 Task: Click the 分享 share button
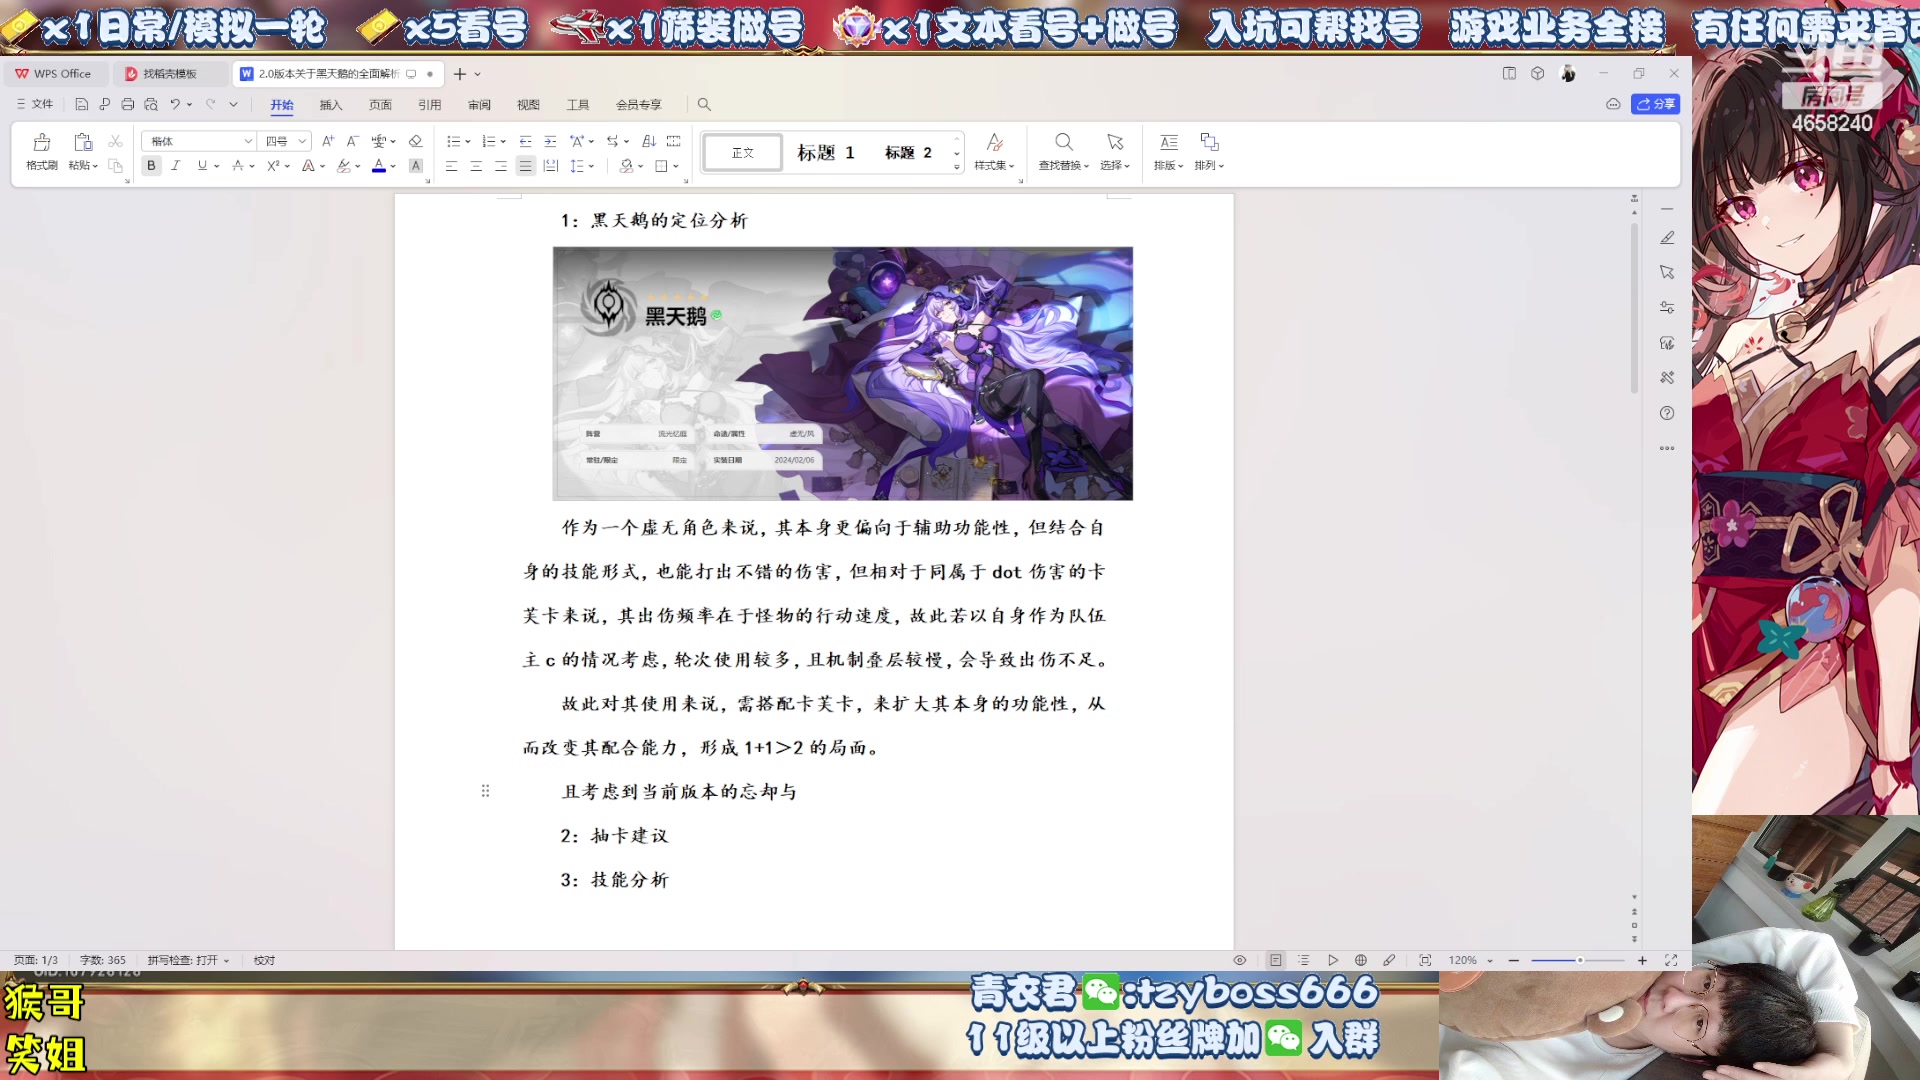[x=1656, y=104]
